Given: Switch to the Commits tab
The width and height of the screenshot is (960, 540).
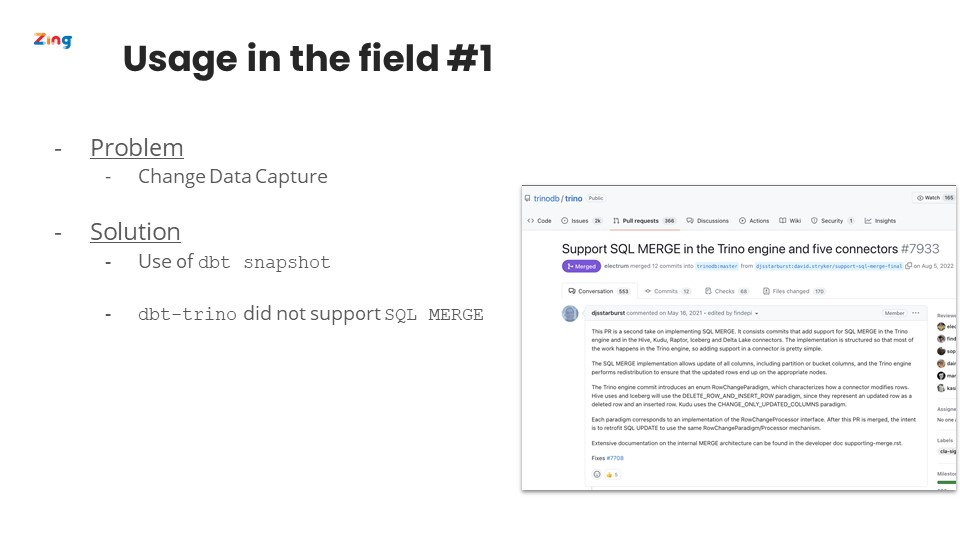Looking at the screenshot, I should (667, 291).
